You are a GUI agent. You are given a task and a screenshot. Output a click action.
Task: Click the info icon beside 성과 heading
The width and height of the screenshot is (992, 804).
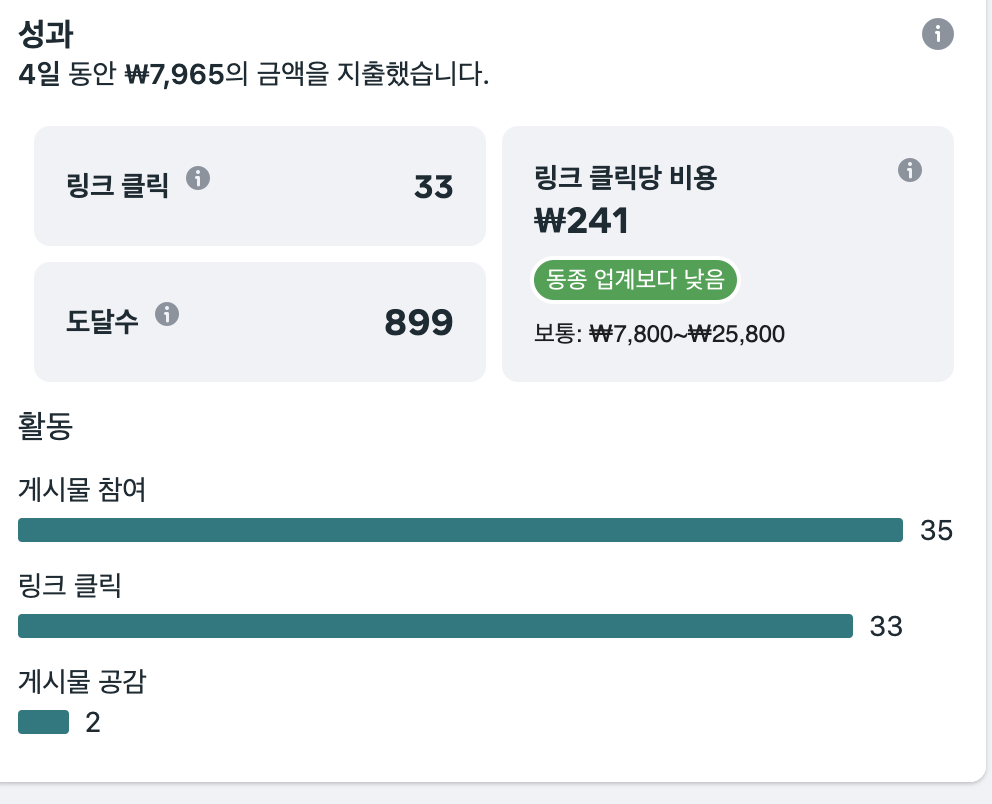coord(938,34)
